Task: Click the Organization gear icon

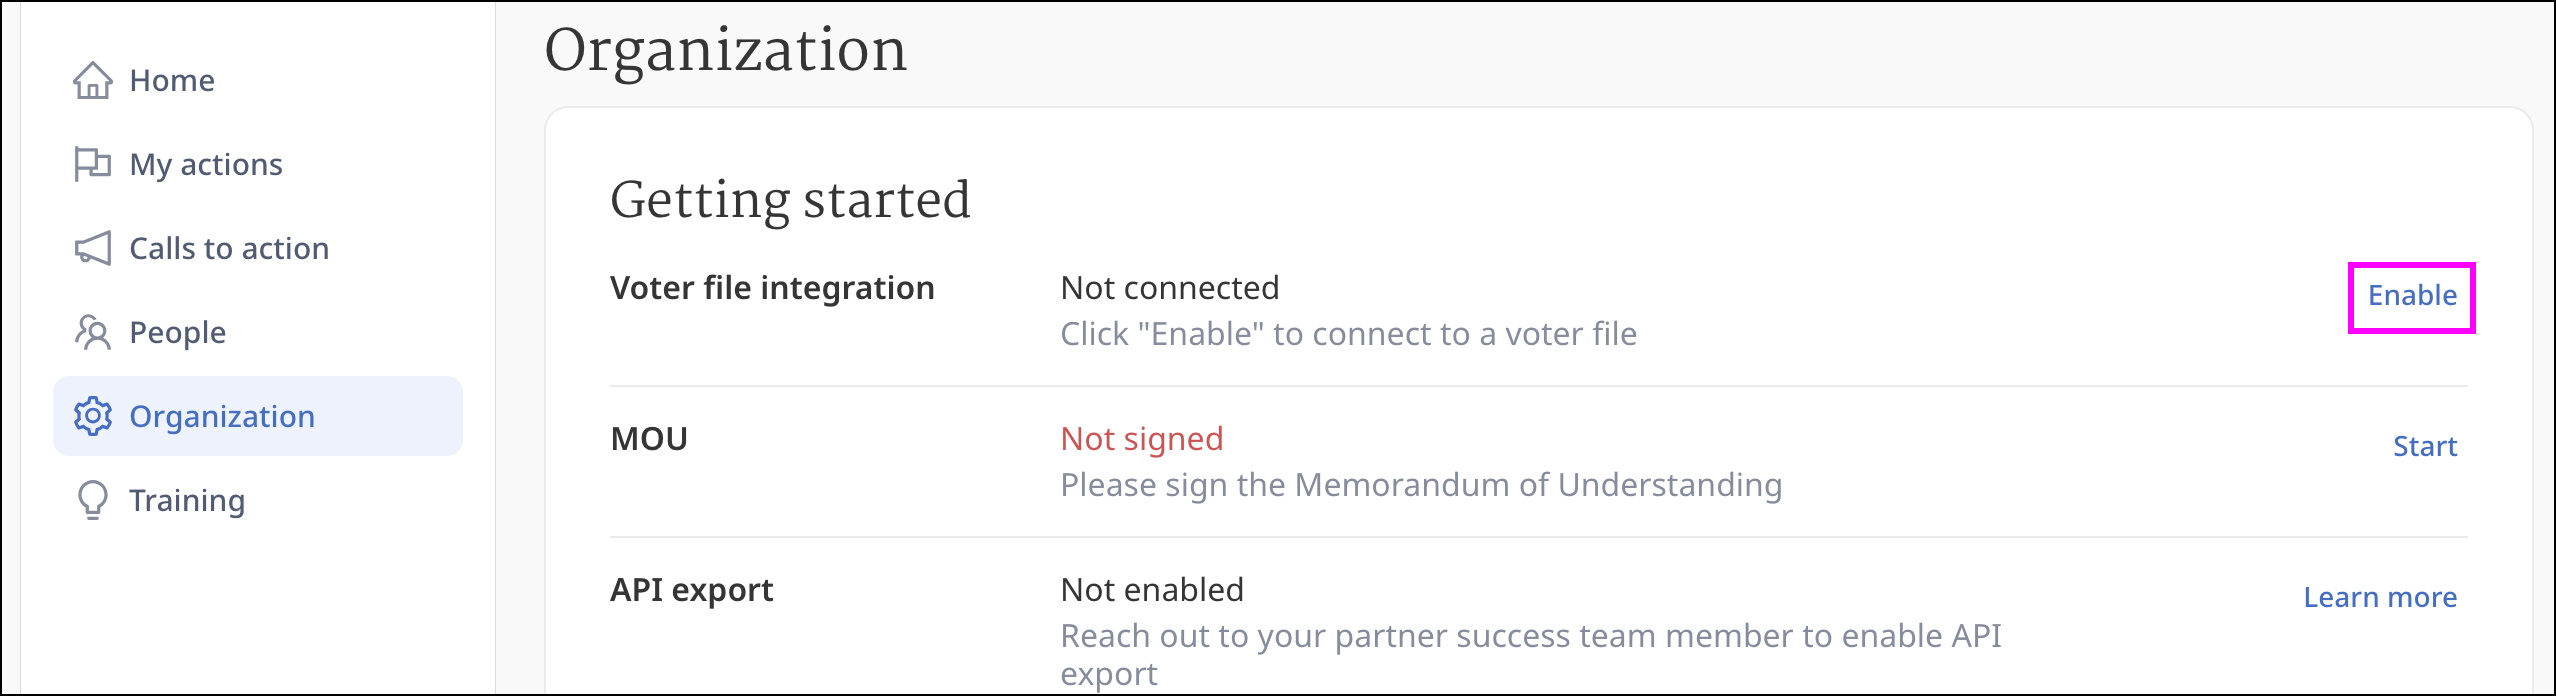Action: pos(93,416)
